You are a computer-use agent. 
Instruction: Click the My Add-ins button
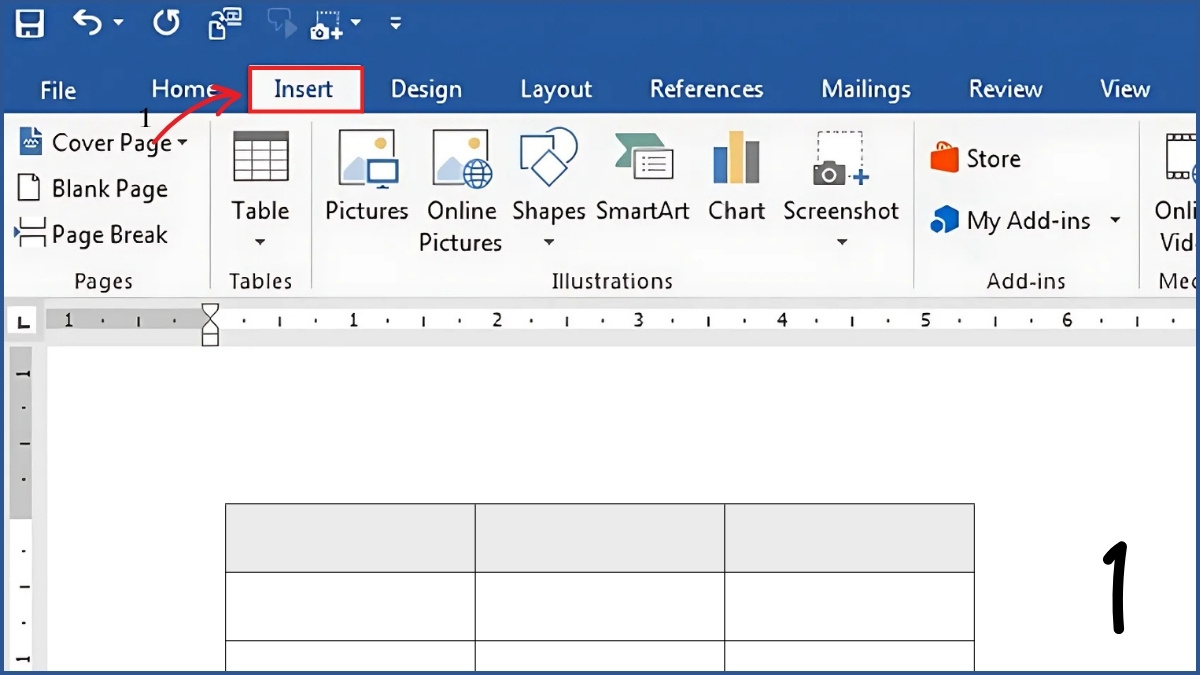point(1010,220)
